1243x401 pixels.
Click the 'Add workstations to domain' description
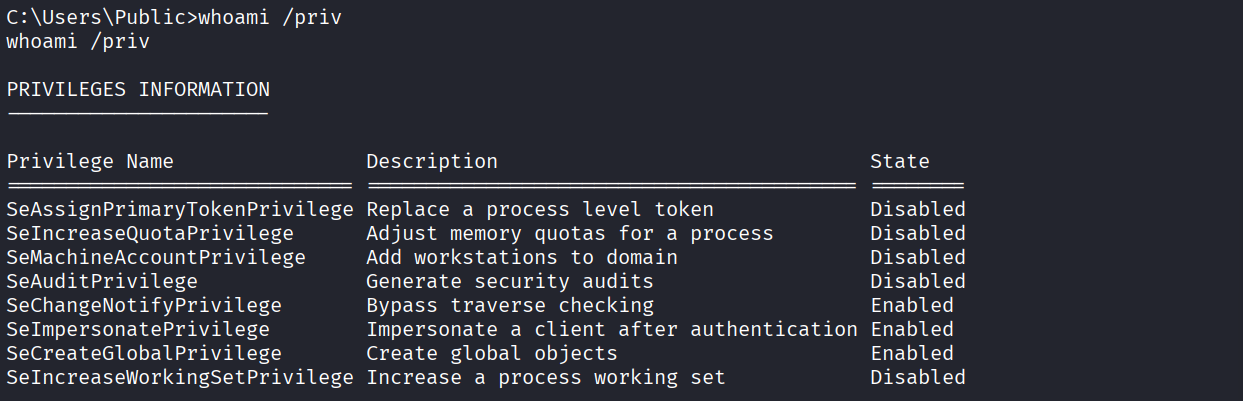(x=522, y=258)
